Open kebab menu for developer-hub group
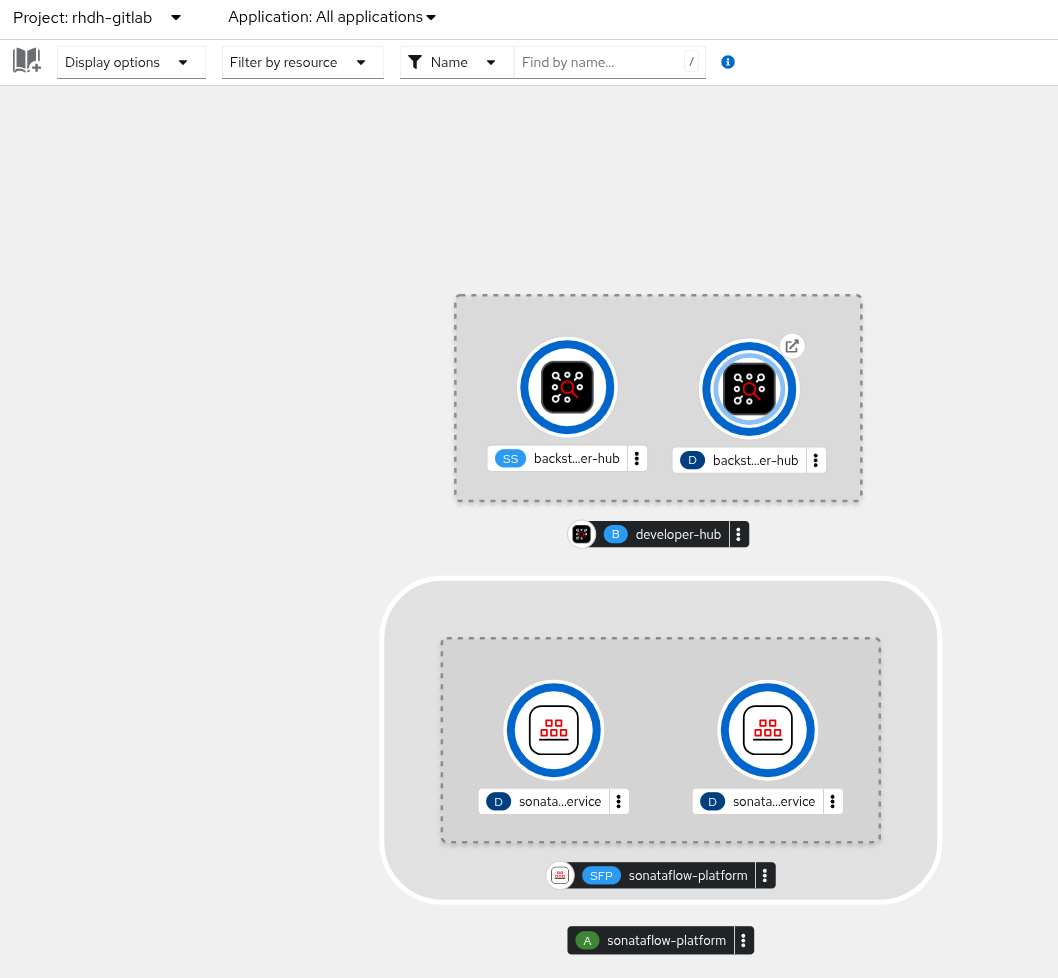This screenshot has width=1058, height=978. pyautogui.click(x=739, y=535)
